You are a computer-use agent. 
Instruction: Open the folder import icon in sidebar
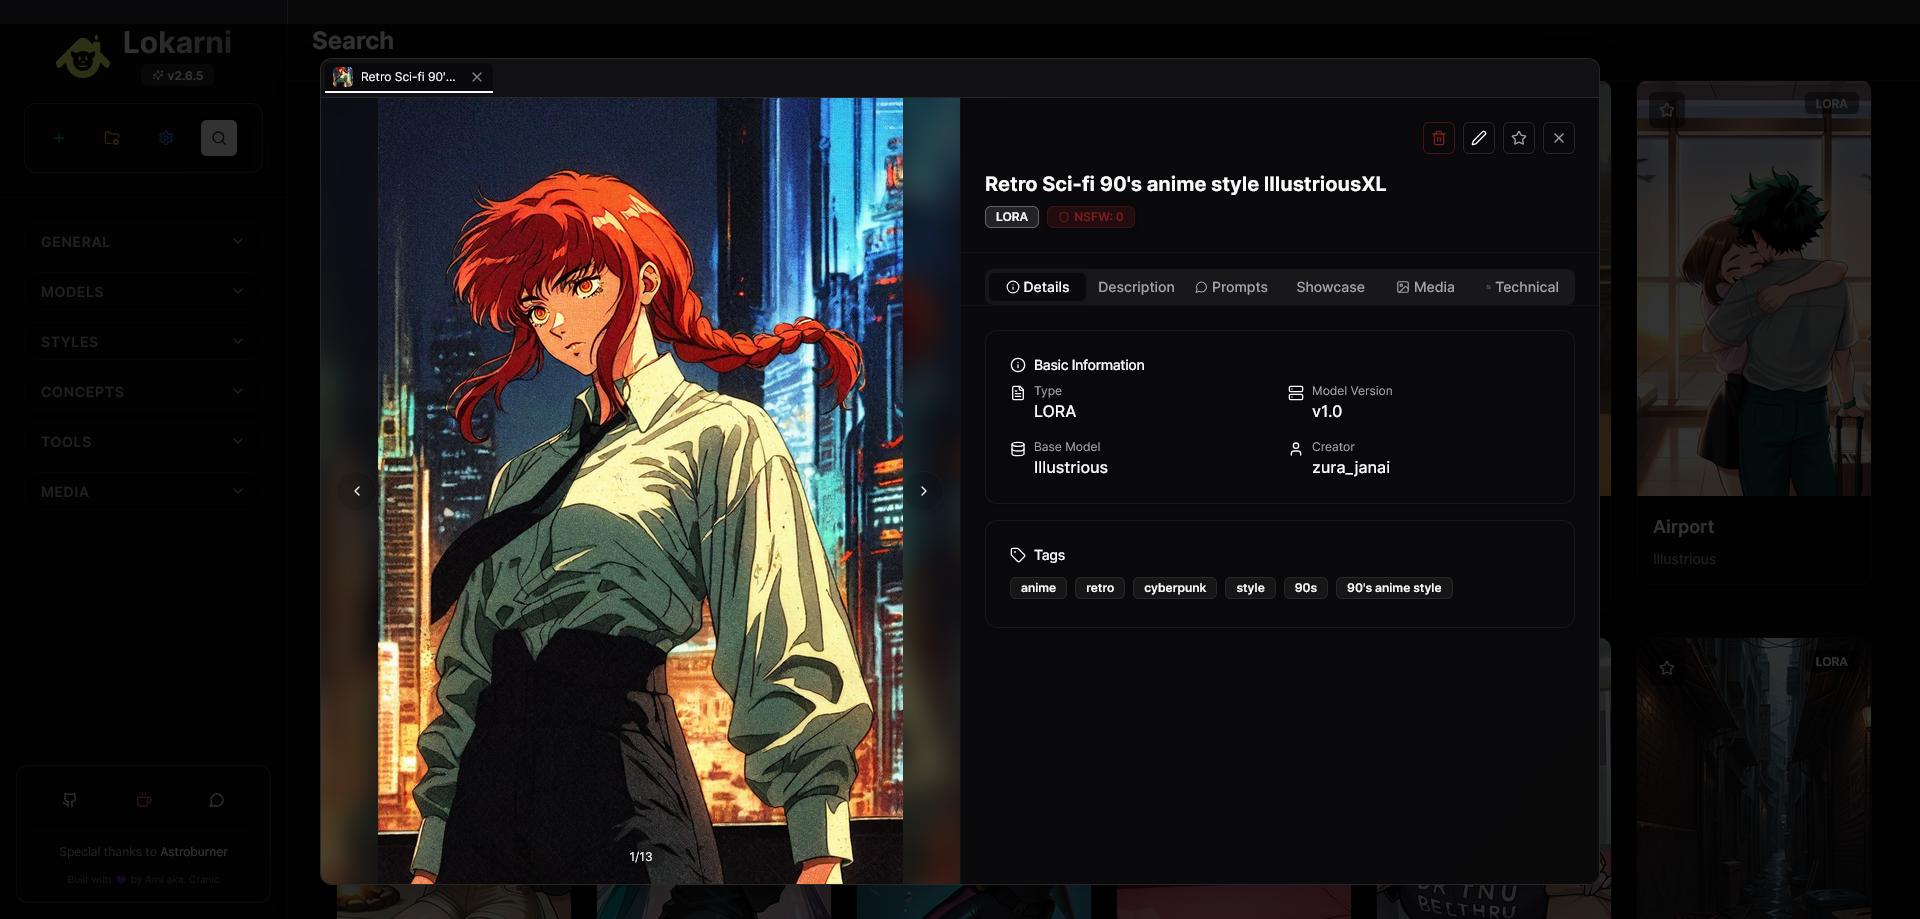[x=112, y=138]
